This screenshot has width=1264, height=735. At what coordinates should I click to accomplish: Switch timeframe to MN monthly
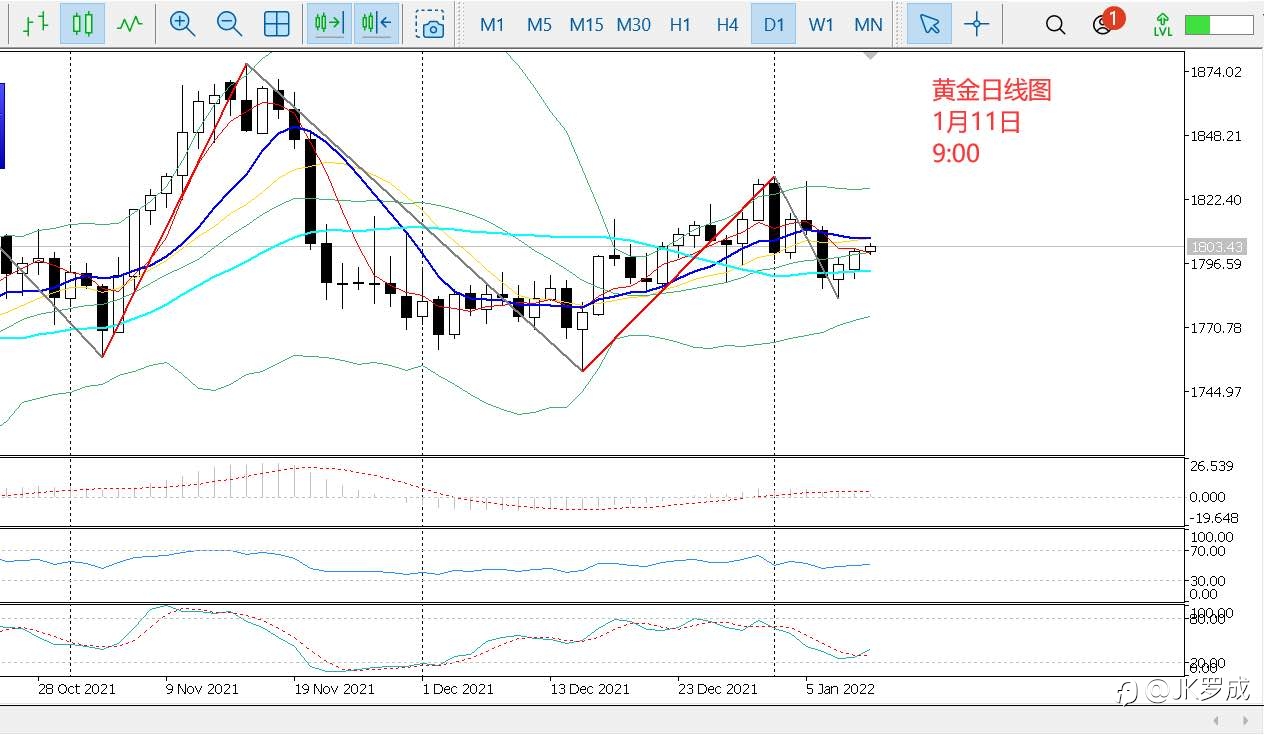tap(868, 25)
